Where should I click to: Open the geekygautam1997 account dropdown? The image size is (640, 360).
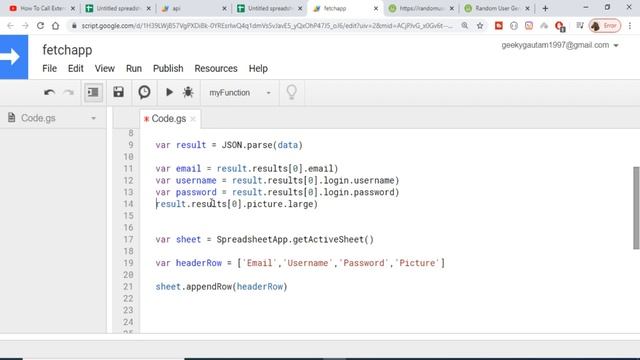[560, 45]
